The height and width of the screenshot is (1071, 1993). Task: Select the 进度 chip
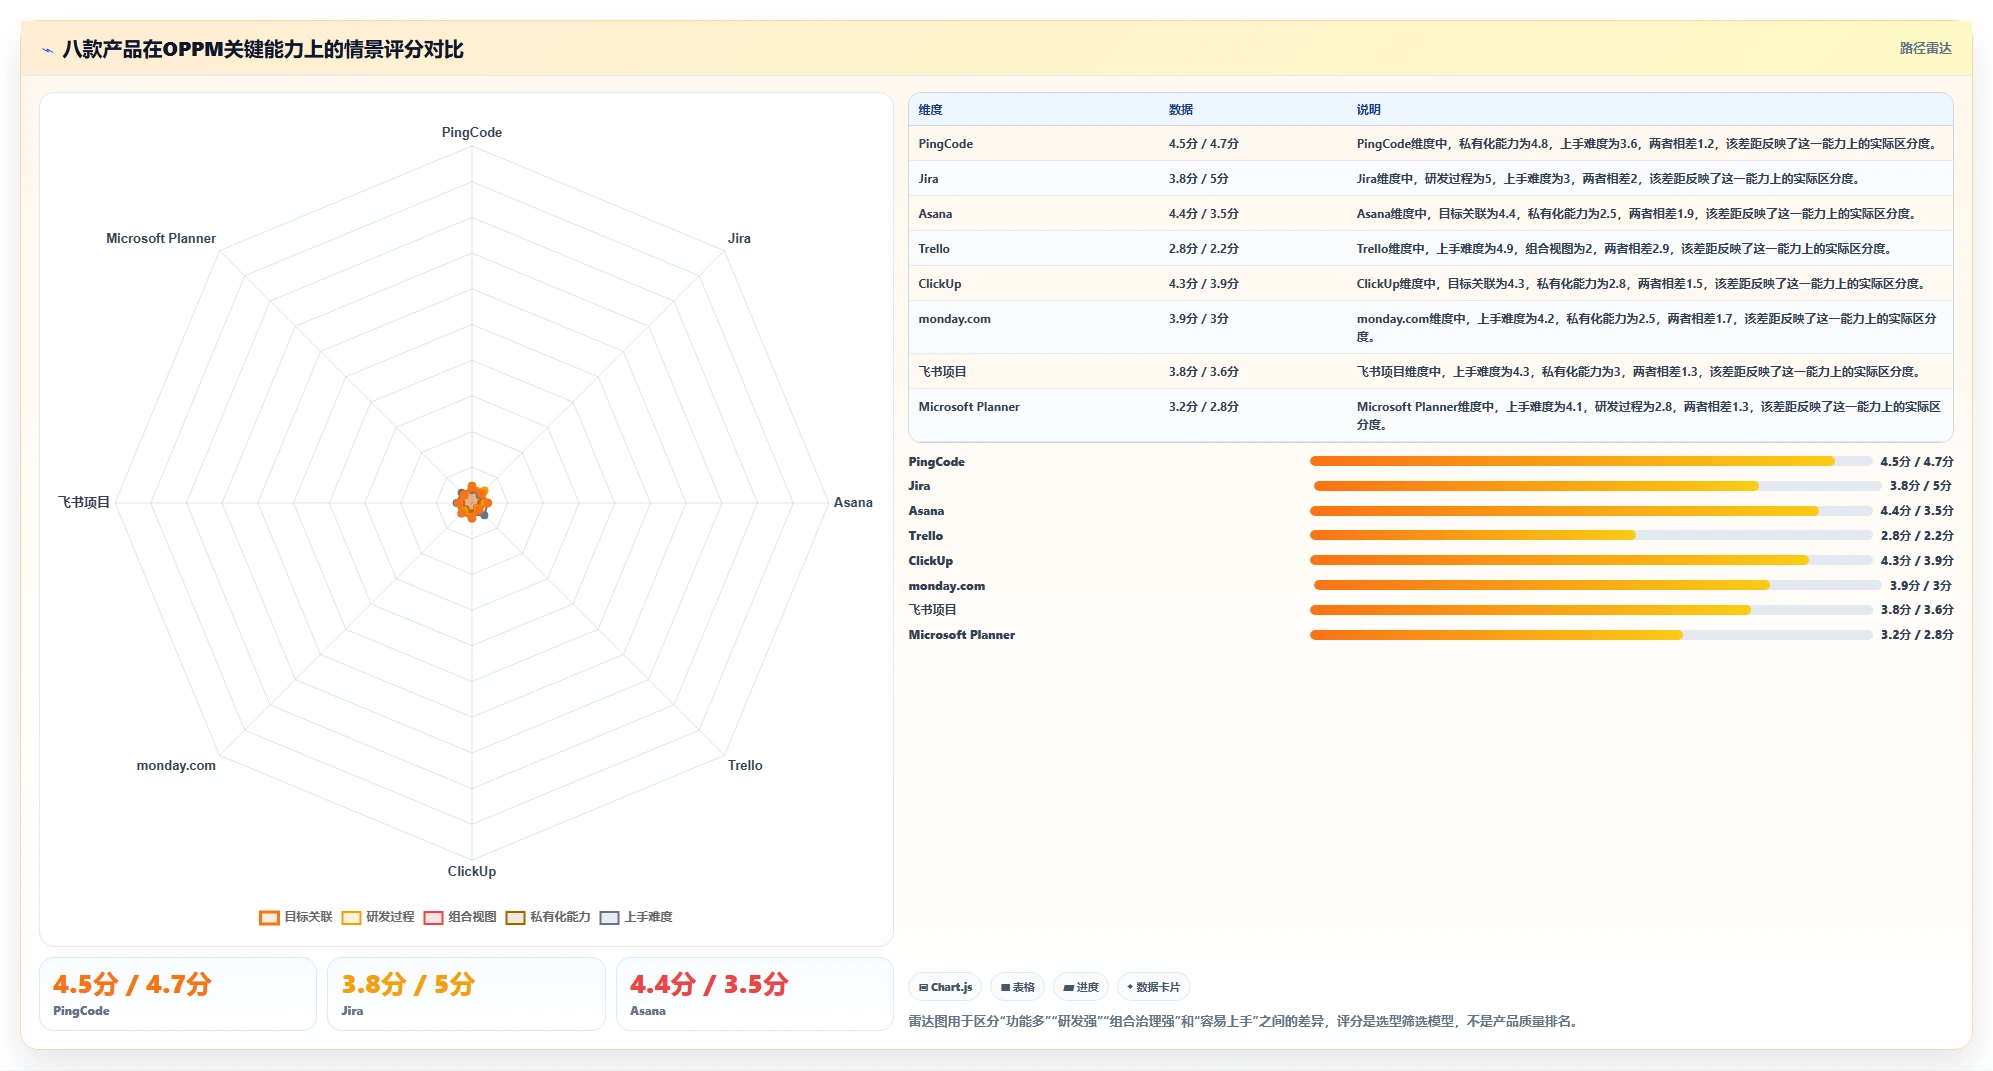pyautogui.click(x=1081, y=987)
